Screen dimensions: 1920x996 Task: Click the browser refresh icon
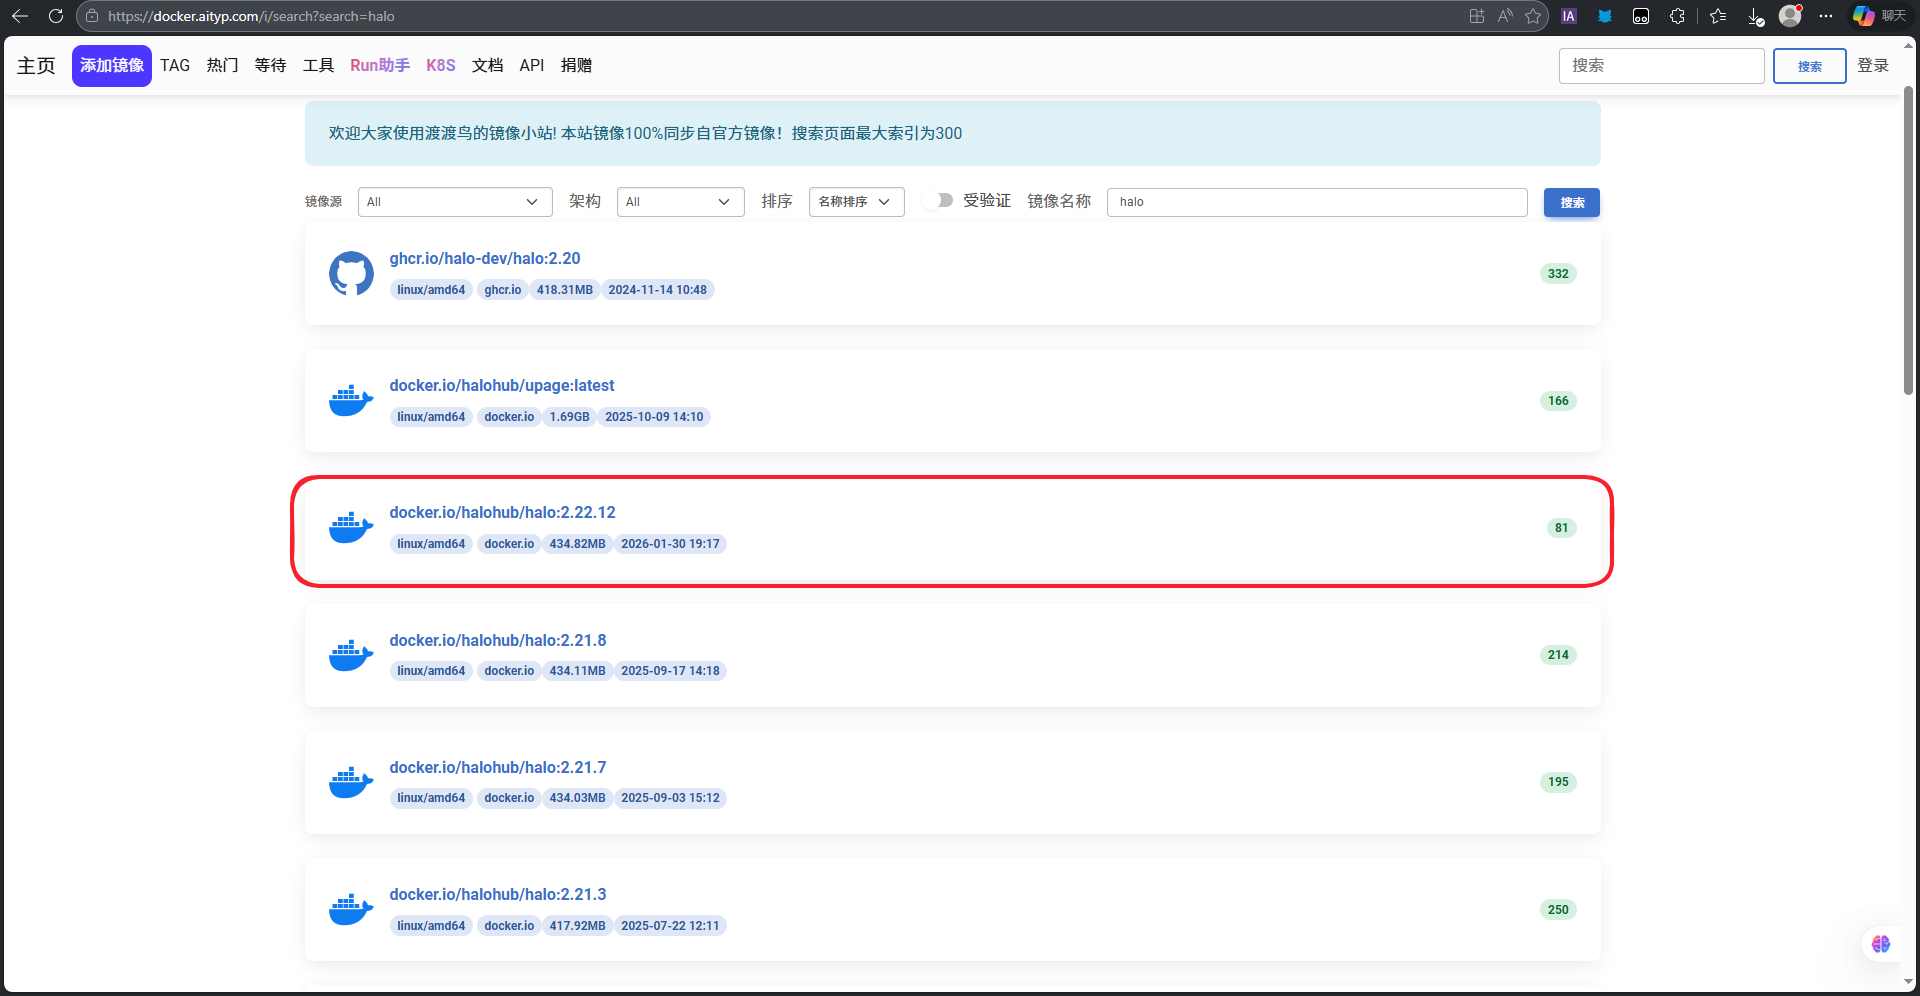pyautogui.click(x=56, y=16)
